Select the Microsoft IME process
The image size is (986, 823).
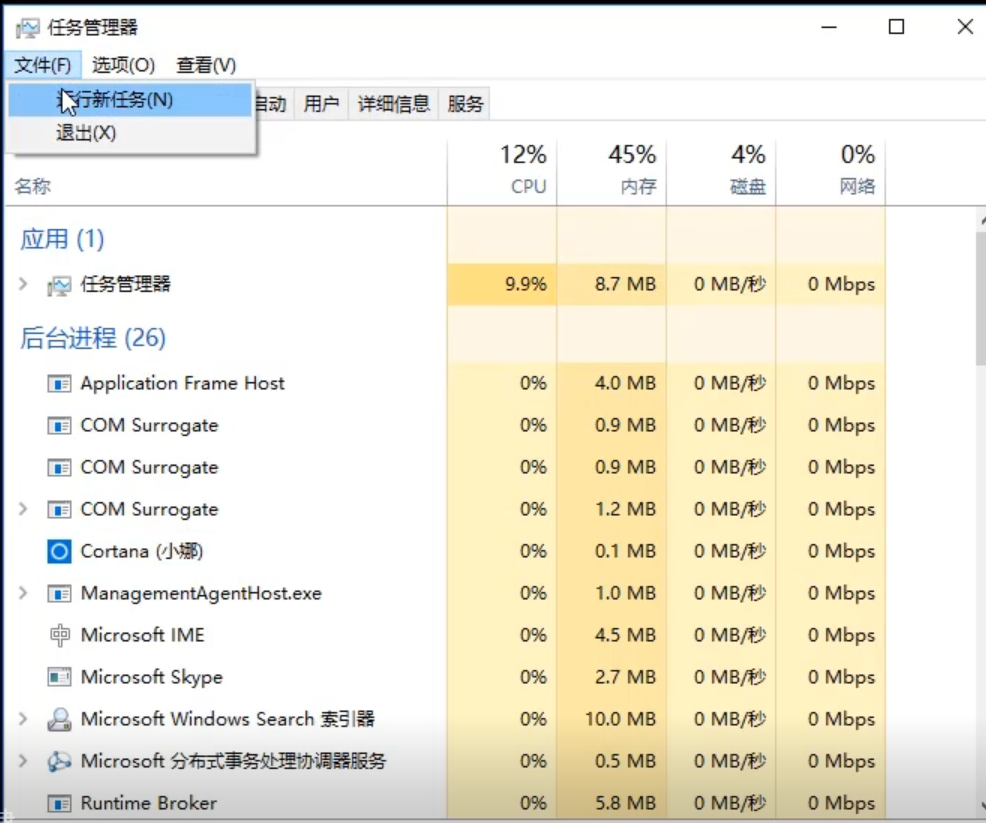[143, 635]
